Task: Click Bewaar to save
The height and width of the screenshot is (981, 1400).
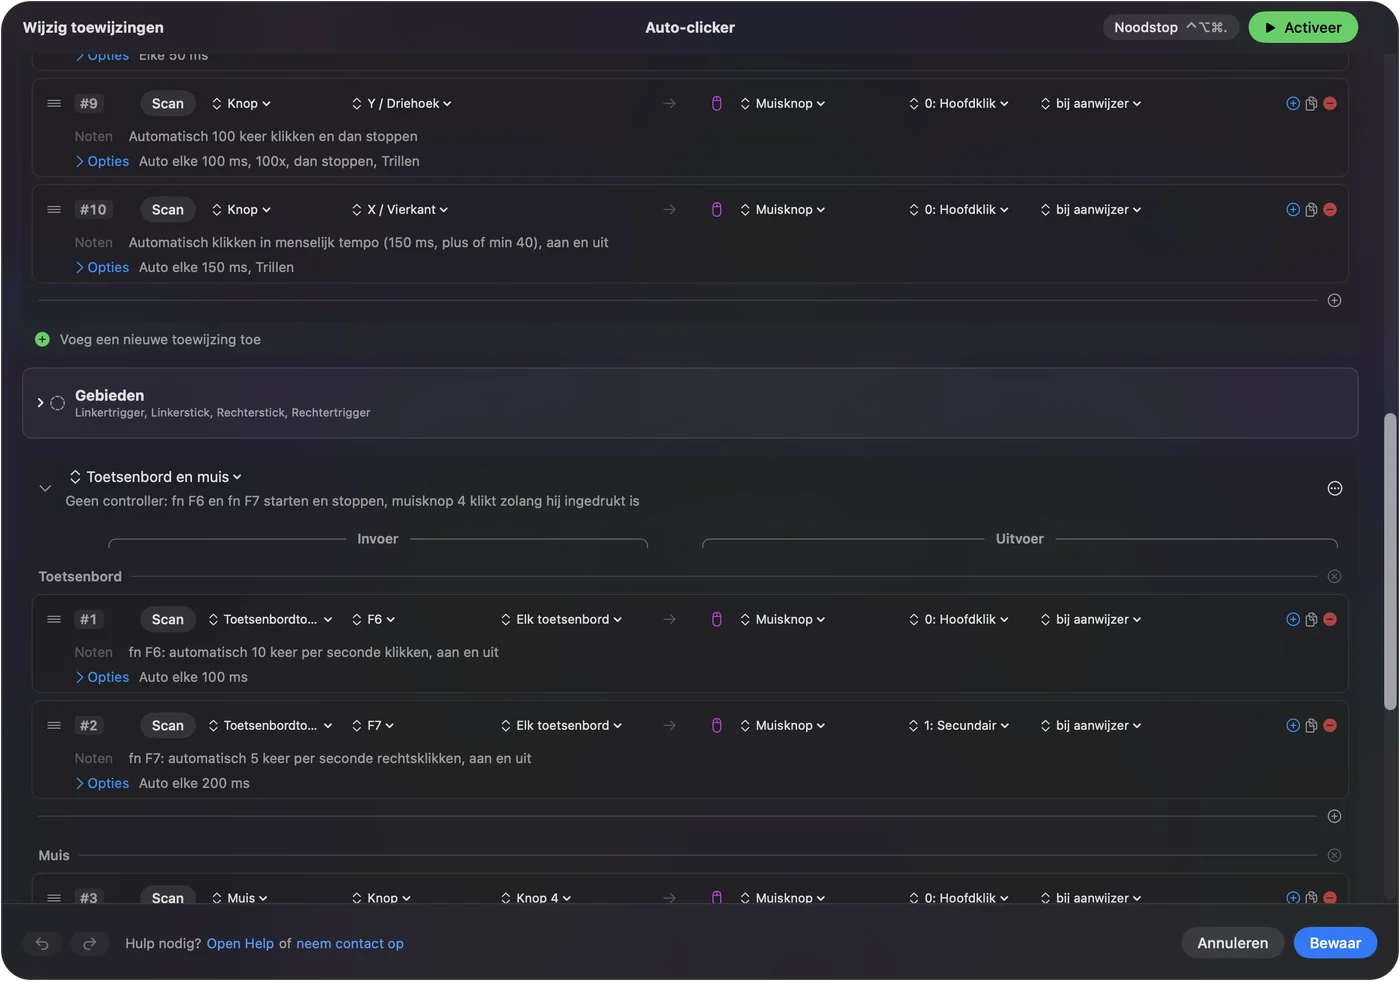Action: tap(1335, 944)
